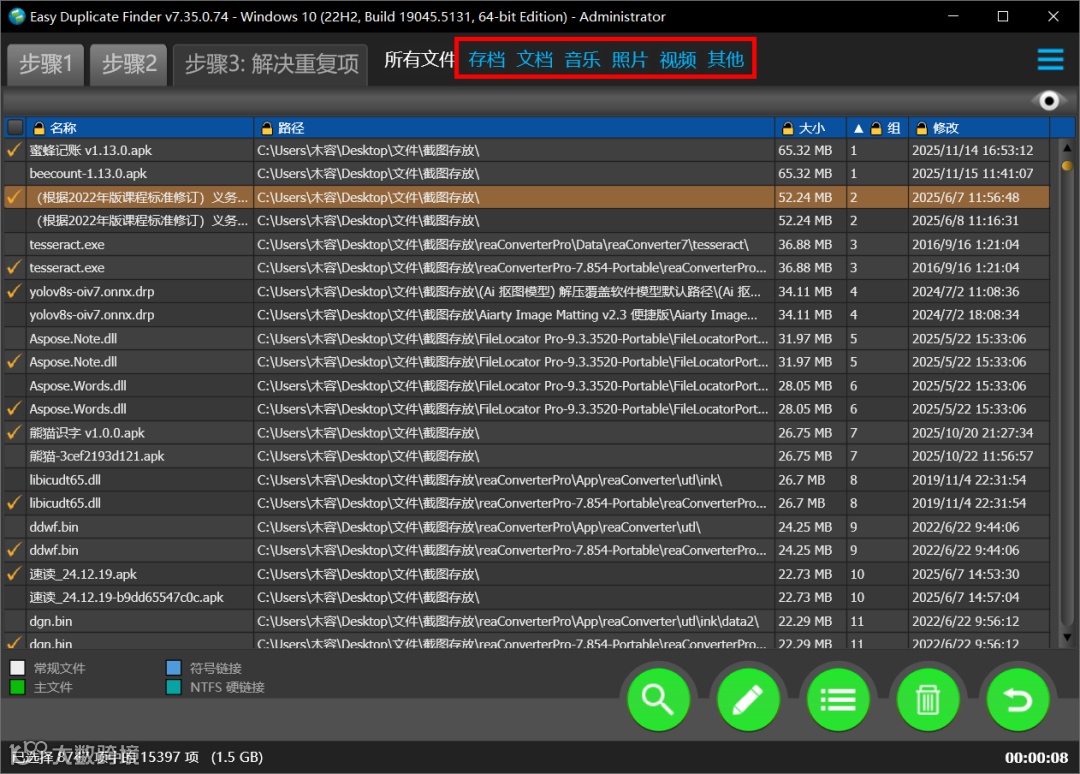Click the green list view button
This screenshot has width=1080, height=774.
click(x=838, y=700)
